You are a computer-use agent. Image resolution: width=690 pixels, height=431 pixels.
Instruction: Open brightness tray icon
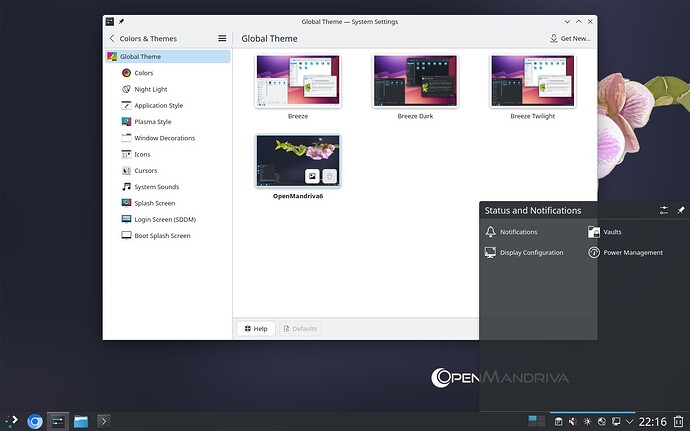click(587, 422)
